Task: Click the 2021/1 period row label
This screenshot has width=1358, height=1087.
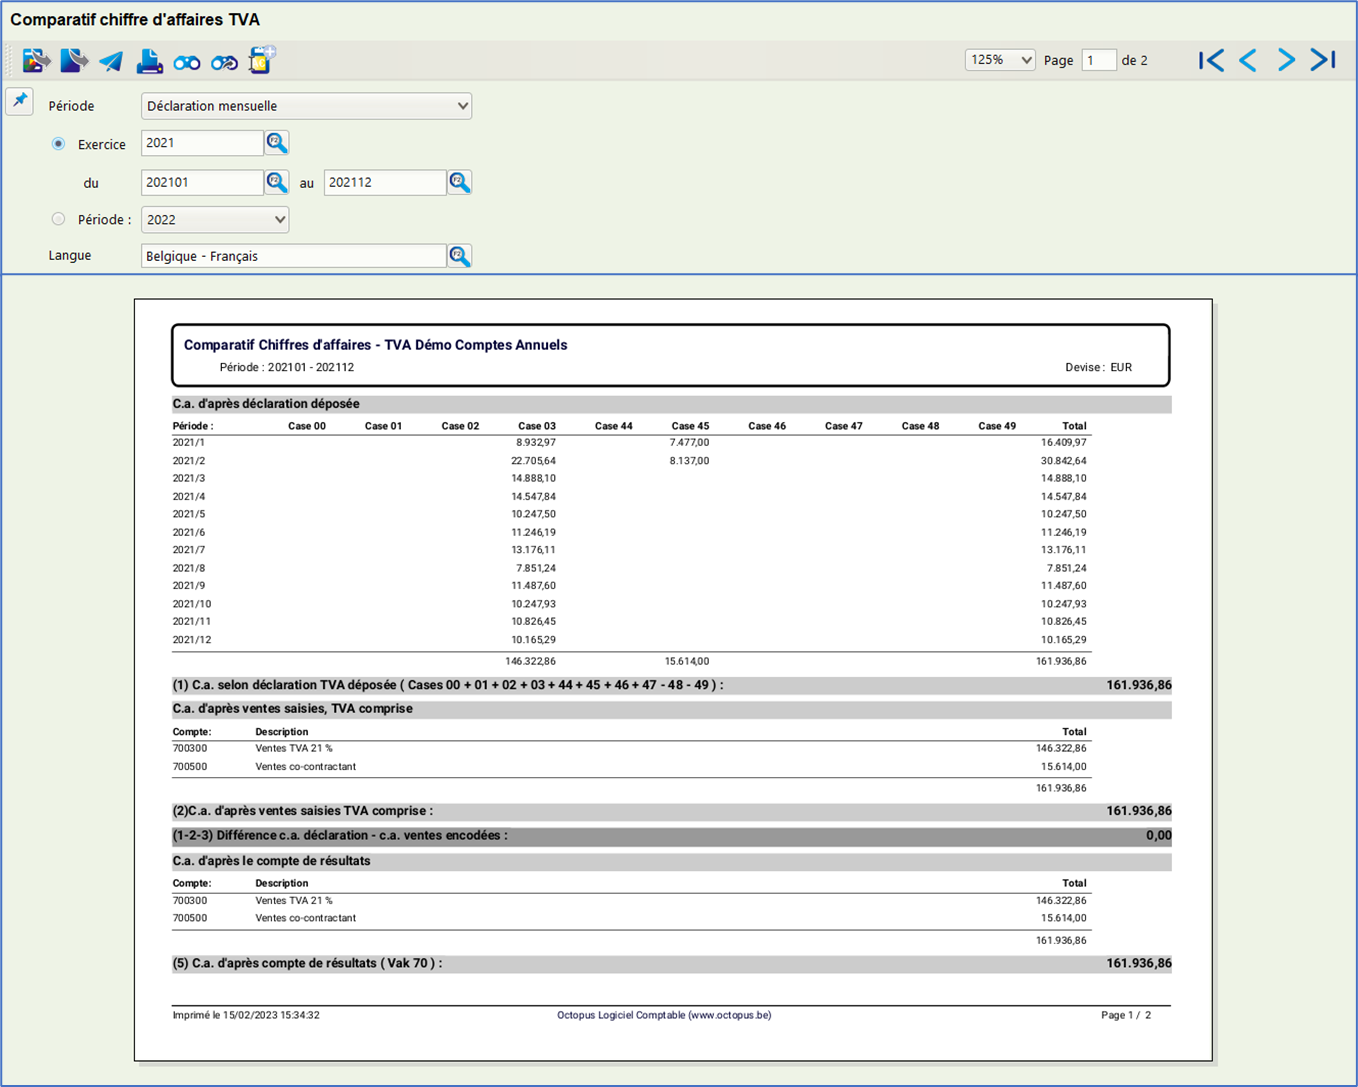Action: [188, 442]
